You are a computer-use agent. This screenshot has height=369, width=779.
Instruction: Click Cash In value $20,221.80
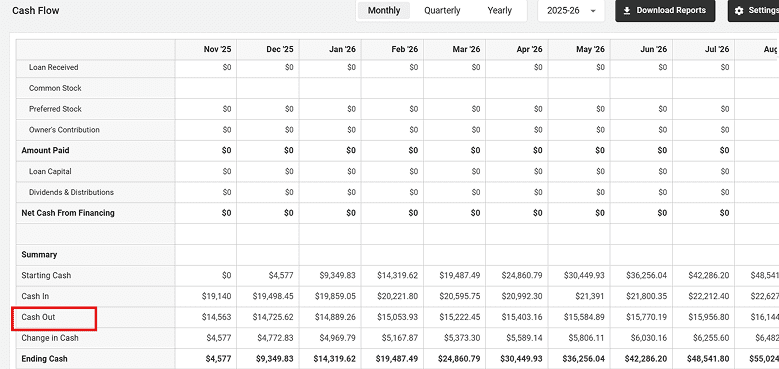pos(397,296)
